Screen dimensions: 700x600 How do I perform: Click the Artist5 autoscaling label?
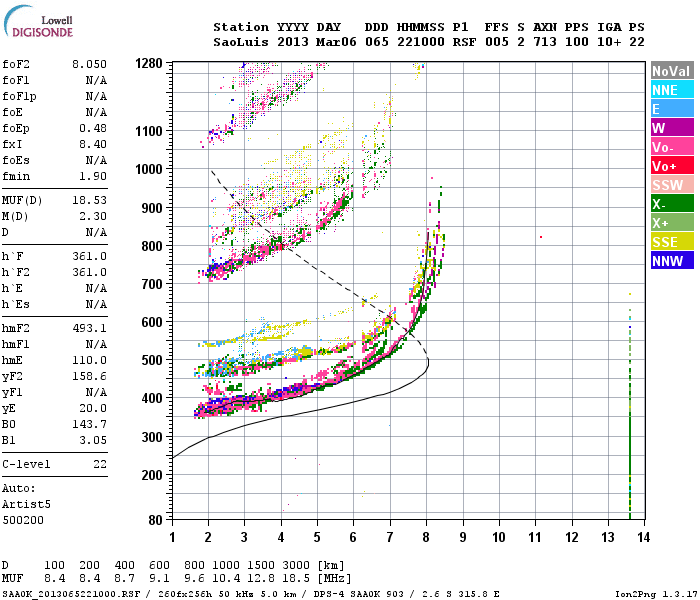click(x=26, y=504)
